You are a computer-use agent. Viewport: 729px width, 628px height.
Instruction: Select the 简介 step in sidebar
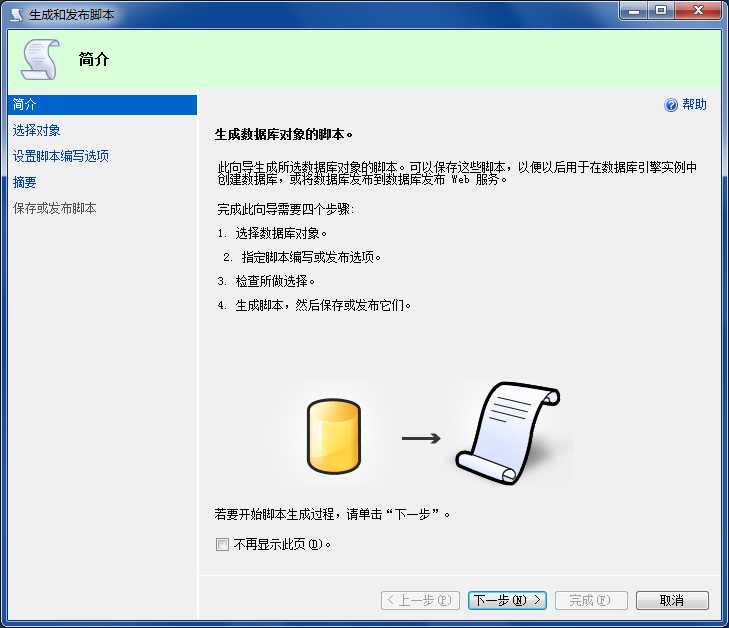click(102, 105)
